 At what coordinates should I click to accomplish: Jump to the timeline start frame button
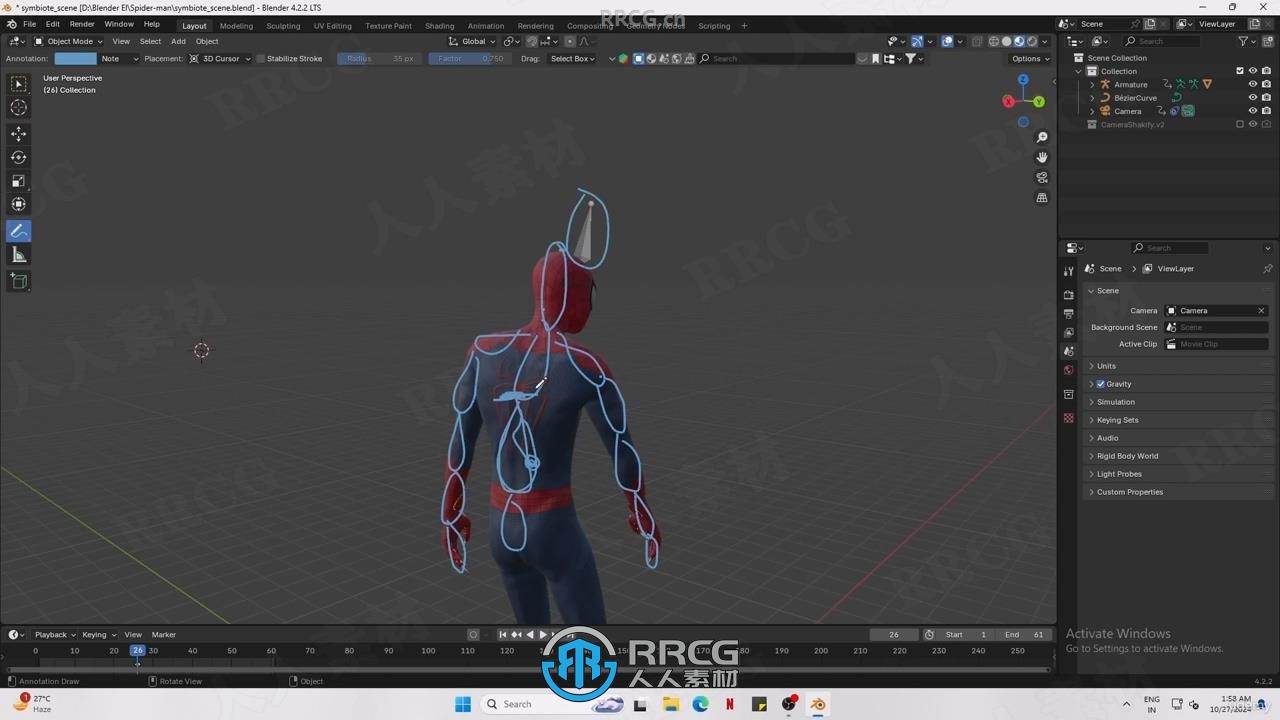(503, 635)
